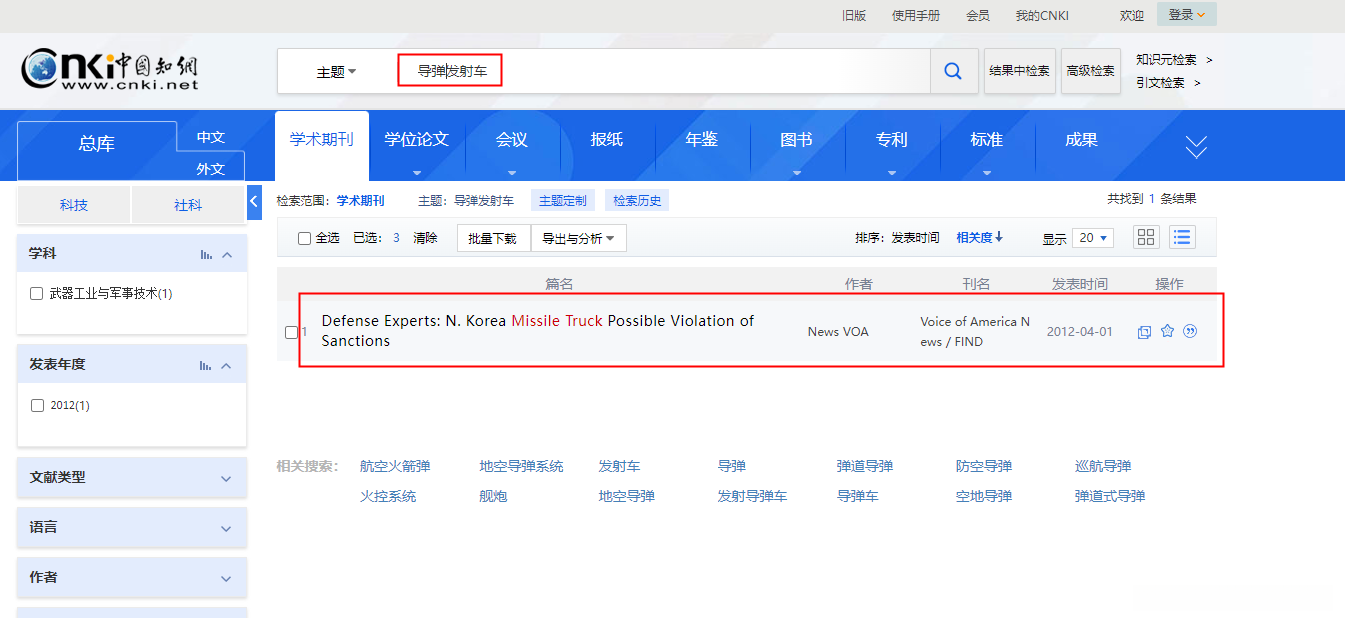Collapse the 发表年度 filter panel
Screen dimensions: 1345x618
(227, 366)
